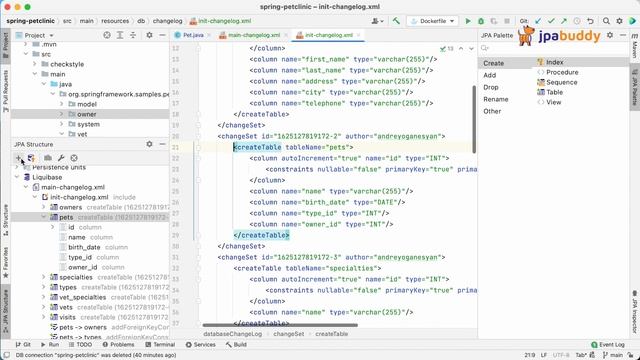640x360 pixels.
Task: Open the Dockerfile run configuration dropdown
Action: pos(432,21)
